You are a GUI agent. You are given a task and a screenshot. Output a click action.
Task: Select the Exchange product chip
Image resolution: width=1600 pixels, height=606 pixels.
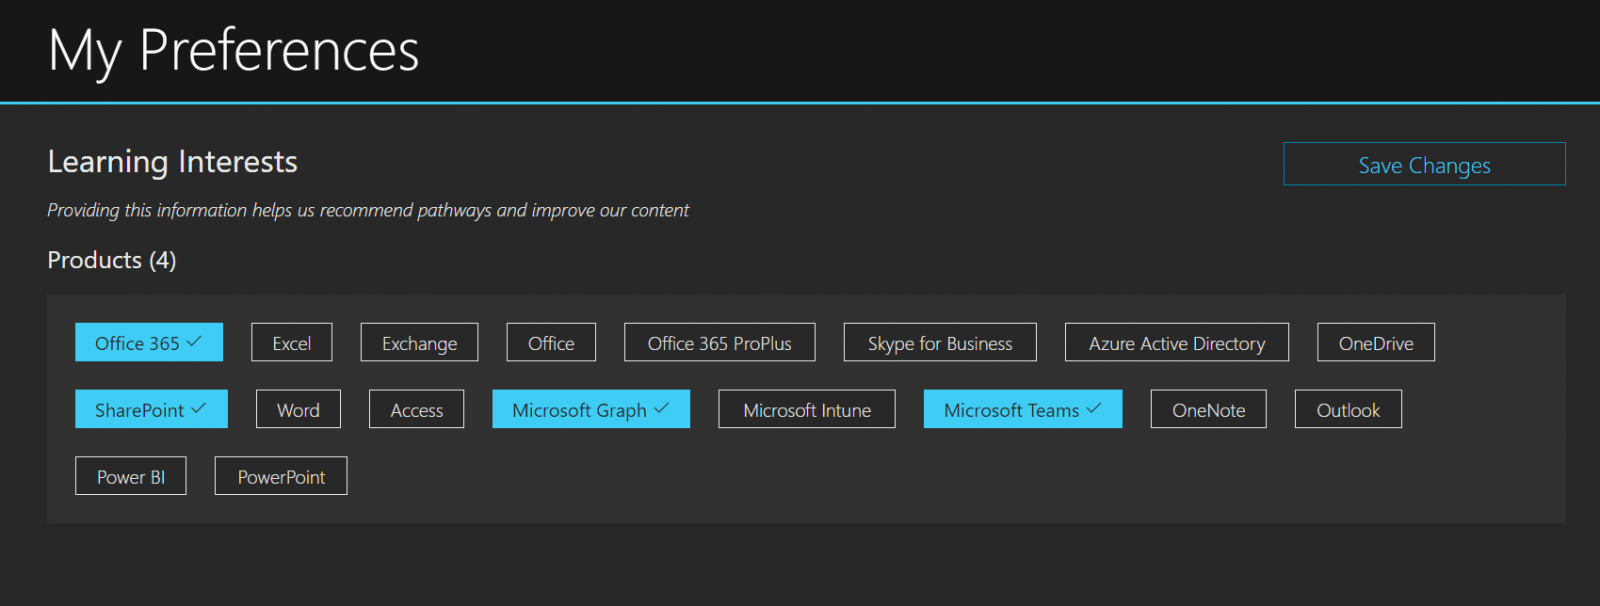tap(419, 342)
